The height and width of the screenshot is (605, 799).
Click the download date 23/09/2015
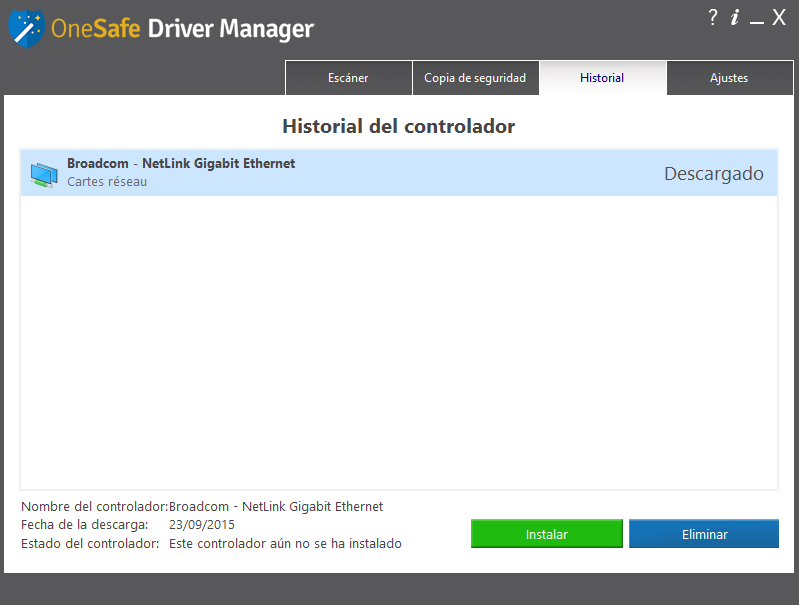tap(202, 525)
